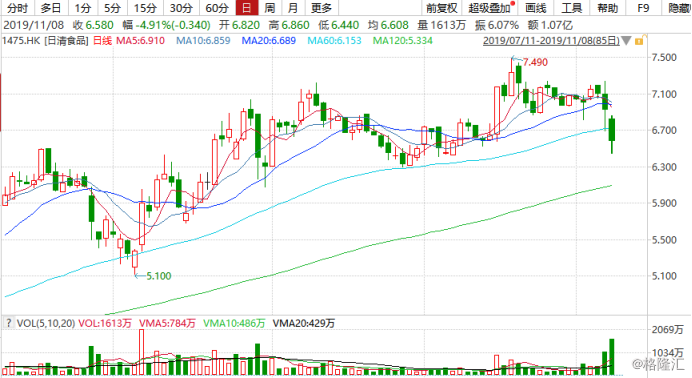Click the 额 1.07亿 turnover value

point(549,25)
